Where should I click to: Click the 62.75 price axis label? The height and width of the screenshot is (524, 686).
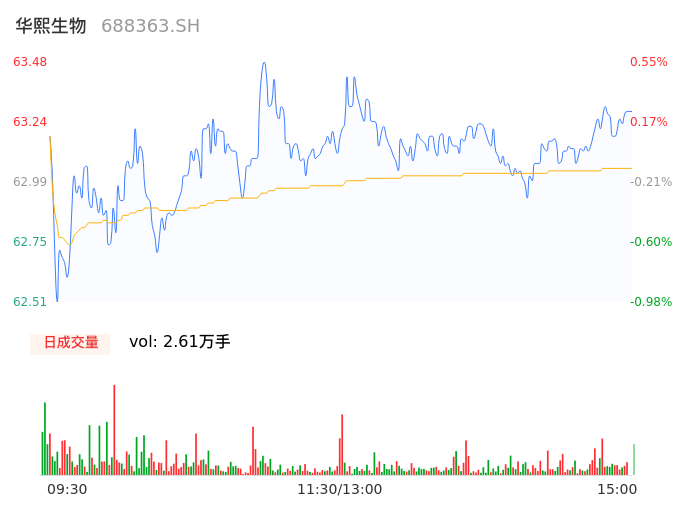[30, 242]
